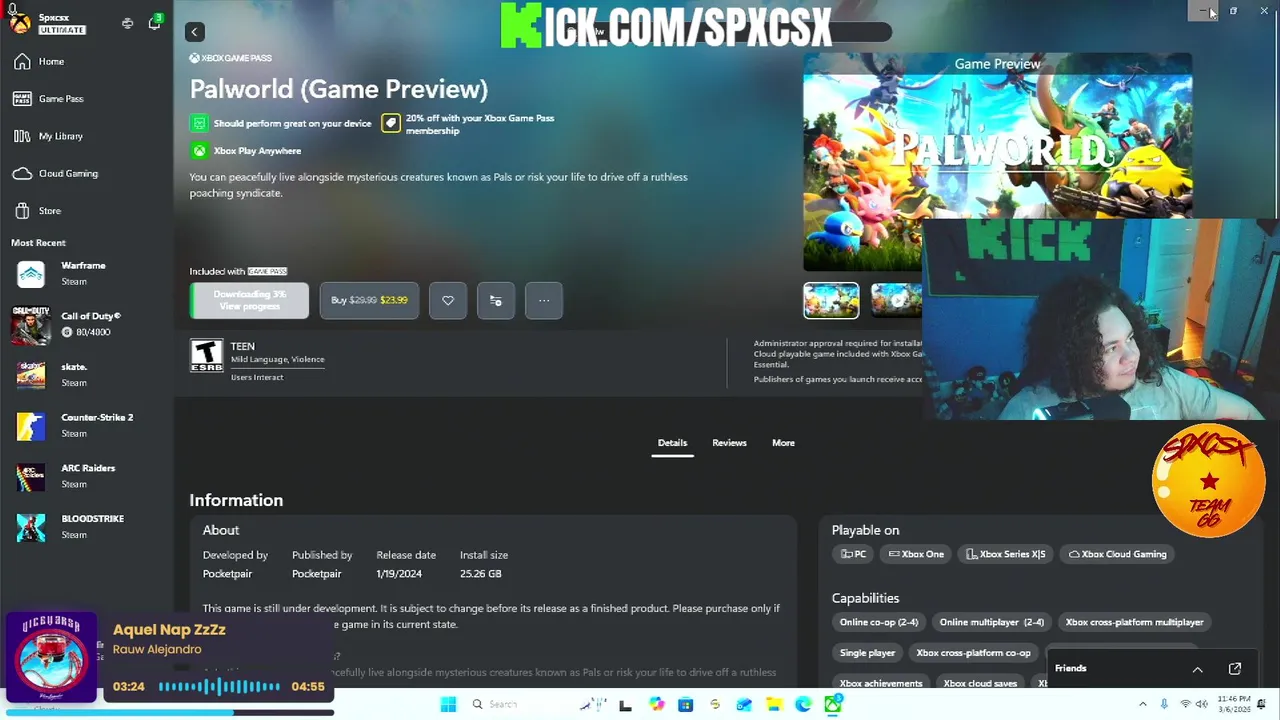Click Online multiplayer (2-4) capability
Screen dimensions: 1280x720
pos(991,622)
